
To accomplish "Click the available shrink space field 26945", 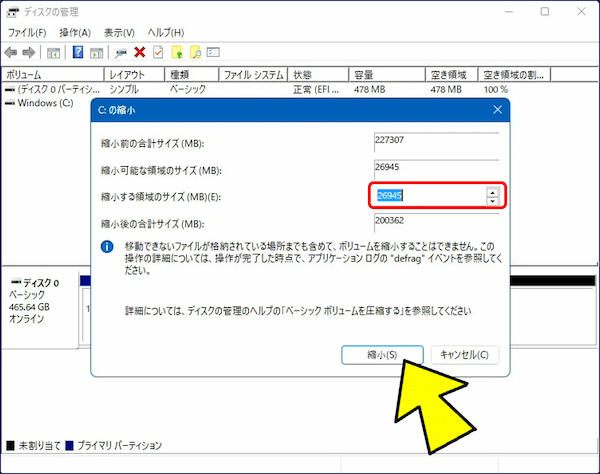I will click(437, 169).
